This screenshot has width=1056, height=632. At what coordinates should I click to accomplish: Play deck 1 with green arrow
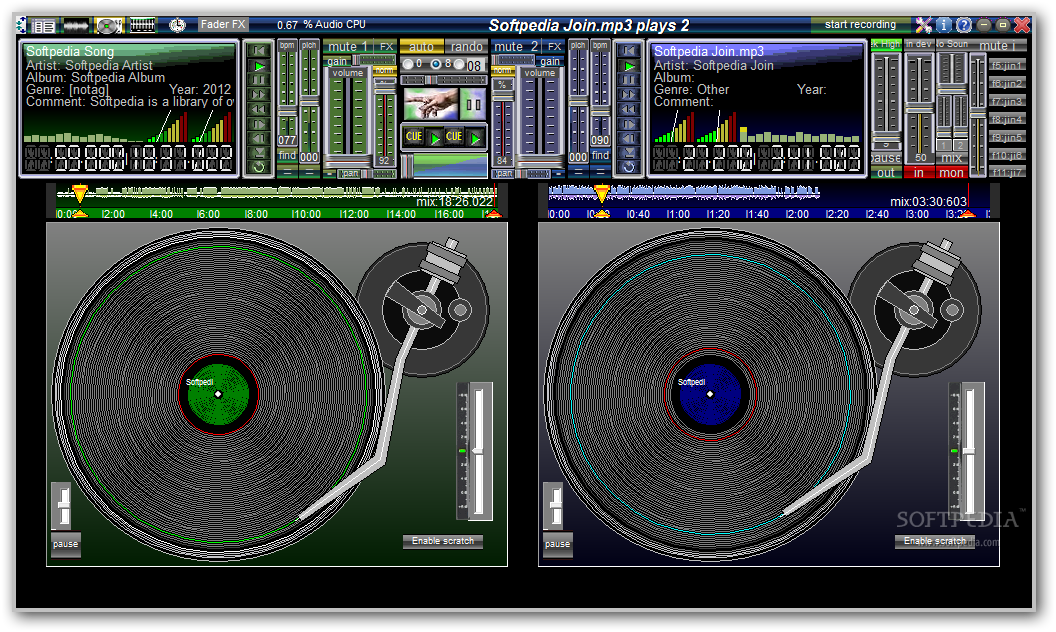259,66
